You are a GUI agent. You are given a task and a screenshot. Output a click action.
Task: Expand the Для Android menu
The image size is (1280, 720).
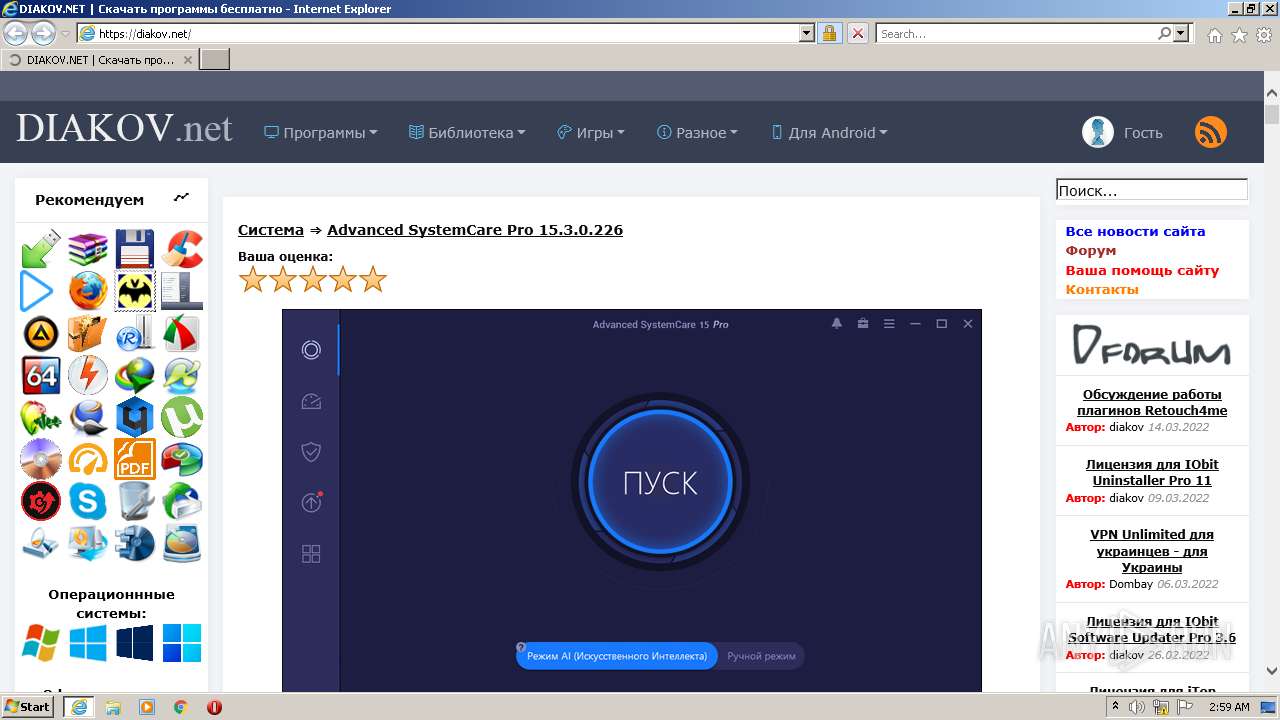[x=829, y=132]
